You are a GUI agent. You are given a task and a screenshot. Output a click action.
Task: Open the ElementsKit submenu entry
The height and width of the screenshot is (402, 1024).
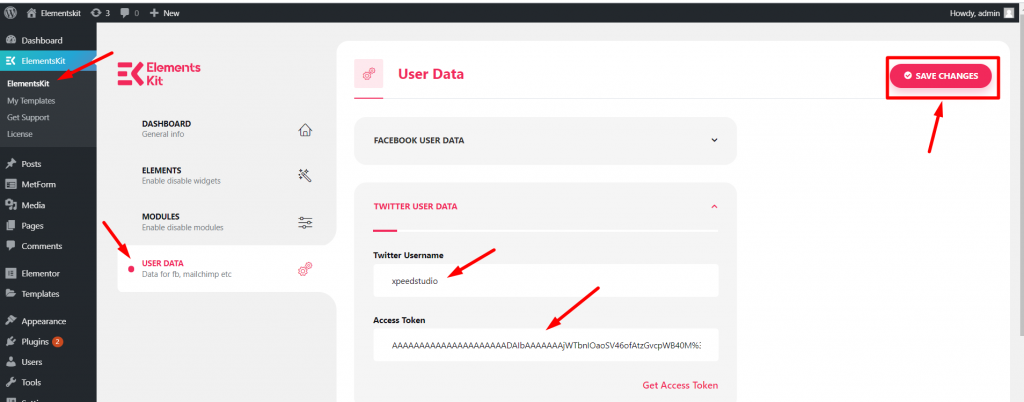click(x=28, y=84)
